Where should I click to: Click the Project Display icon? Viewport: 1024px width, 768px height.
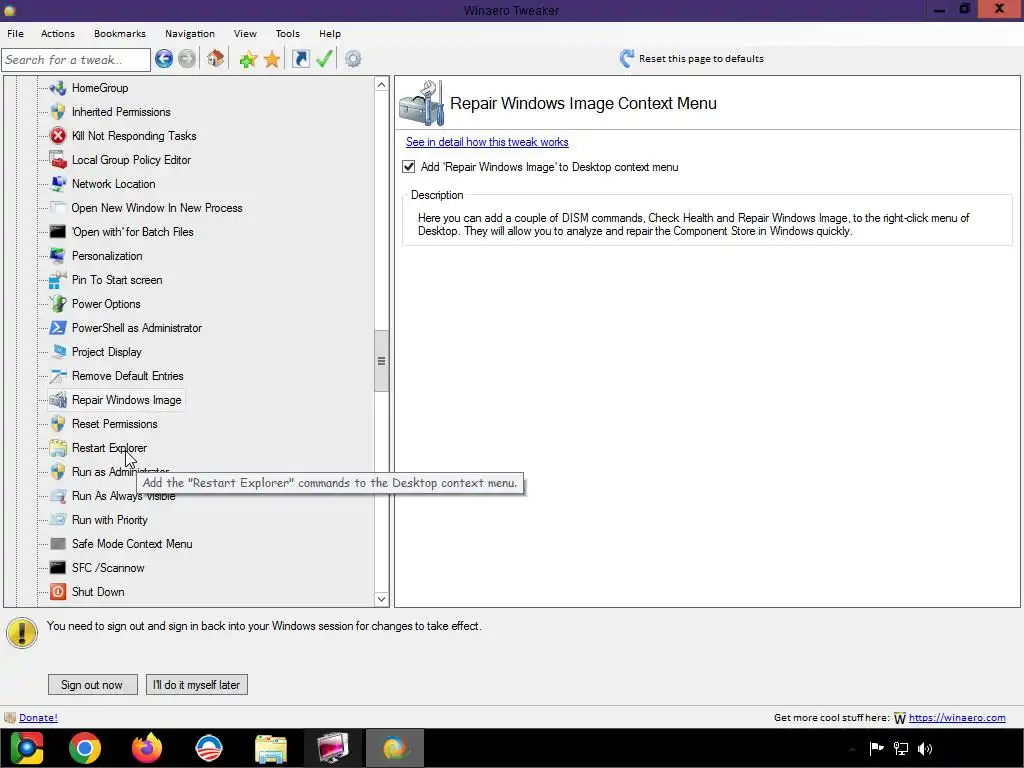click(x=58, y=352)
